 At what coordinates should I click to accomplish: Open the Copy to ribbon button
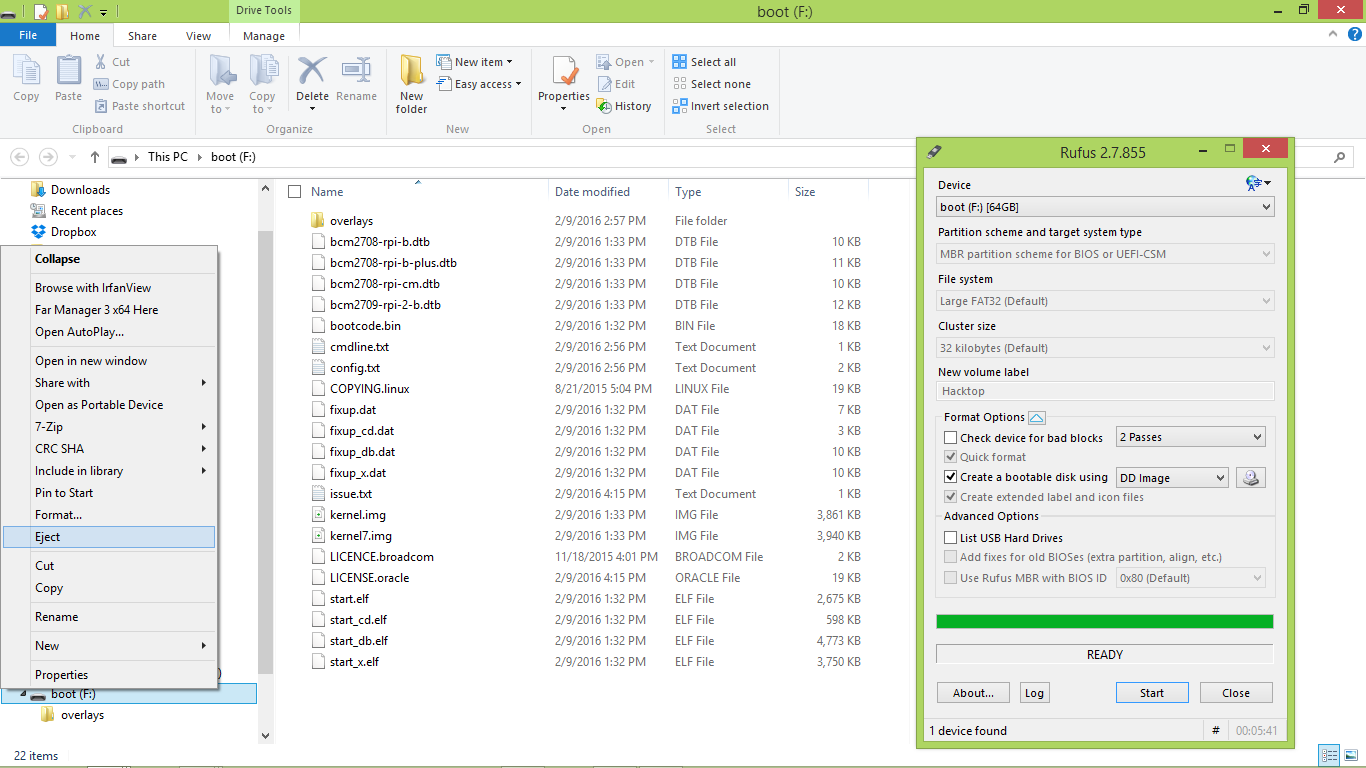pos(262,83)
